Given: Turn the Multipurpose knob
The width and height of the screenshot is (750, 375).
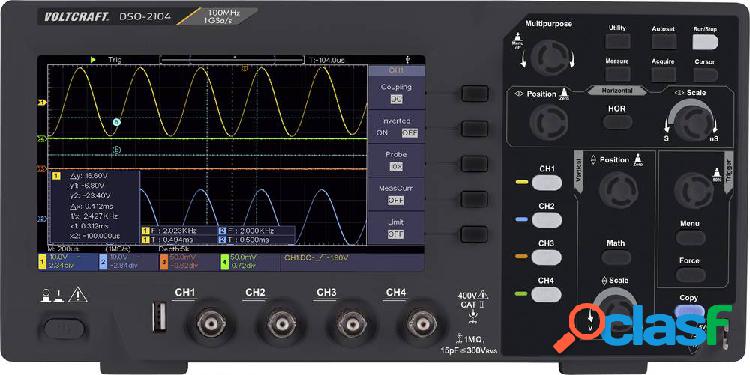Looking at the screenshot, I should tap(549, 58).
